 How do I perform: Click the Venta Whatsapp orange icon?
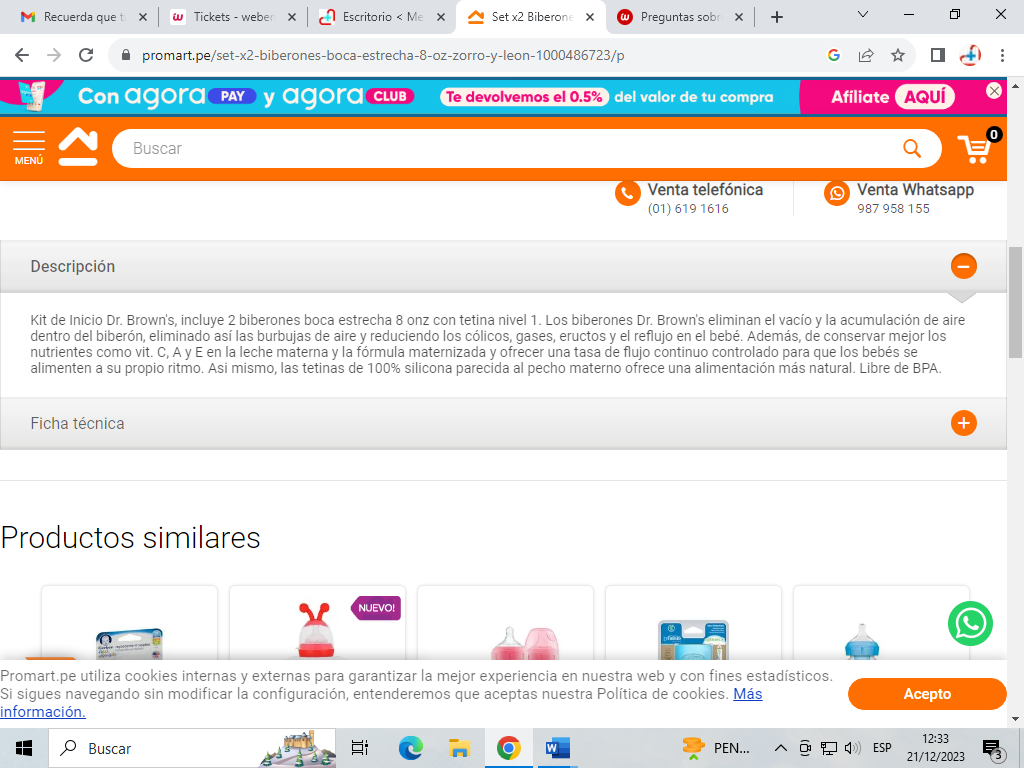tap(837, 193)
